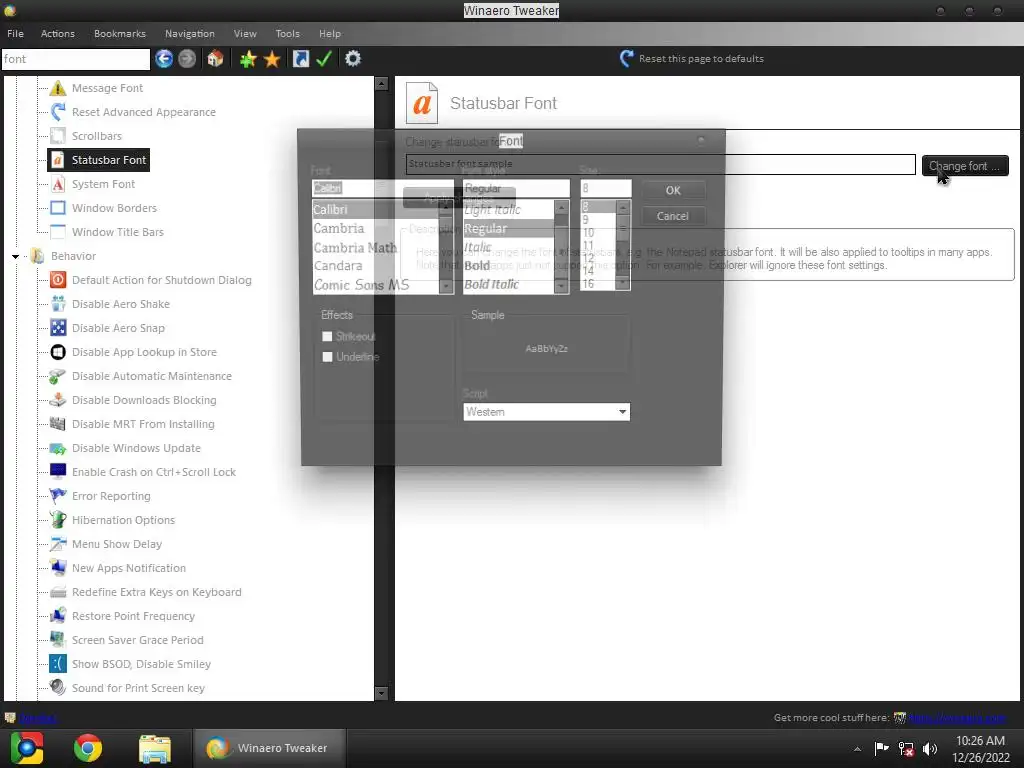Select Message Font in the tree
1024x768 pixels.
pos(107,88)
